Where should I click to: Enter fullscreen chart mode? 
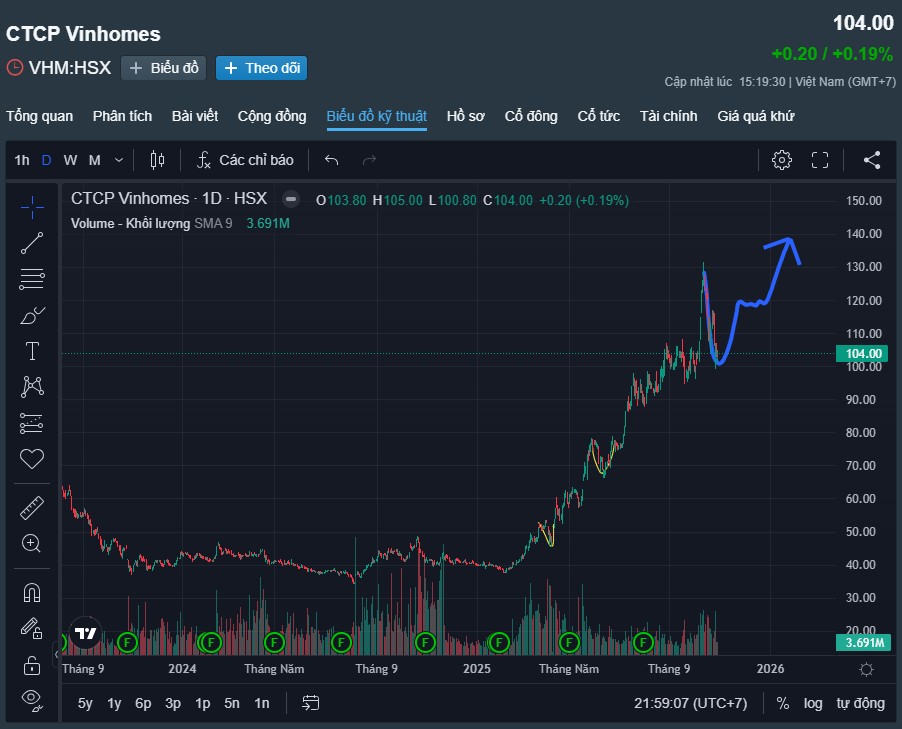pos(820,160)
